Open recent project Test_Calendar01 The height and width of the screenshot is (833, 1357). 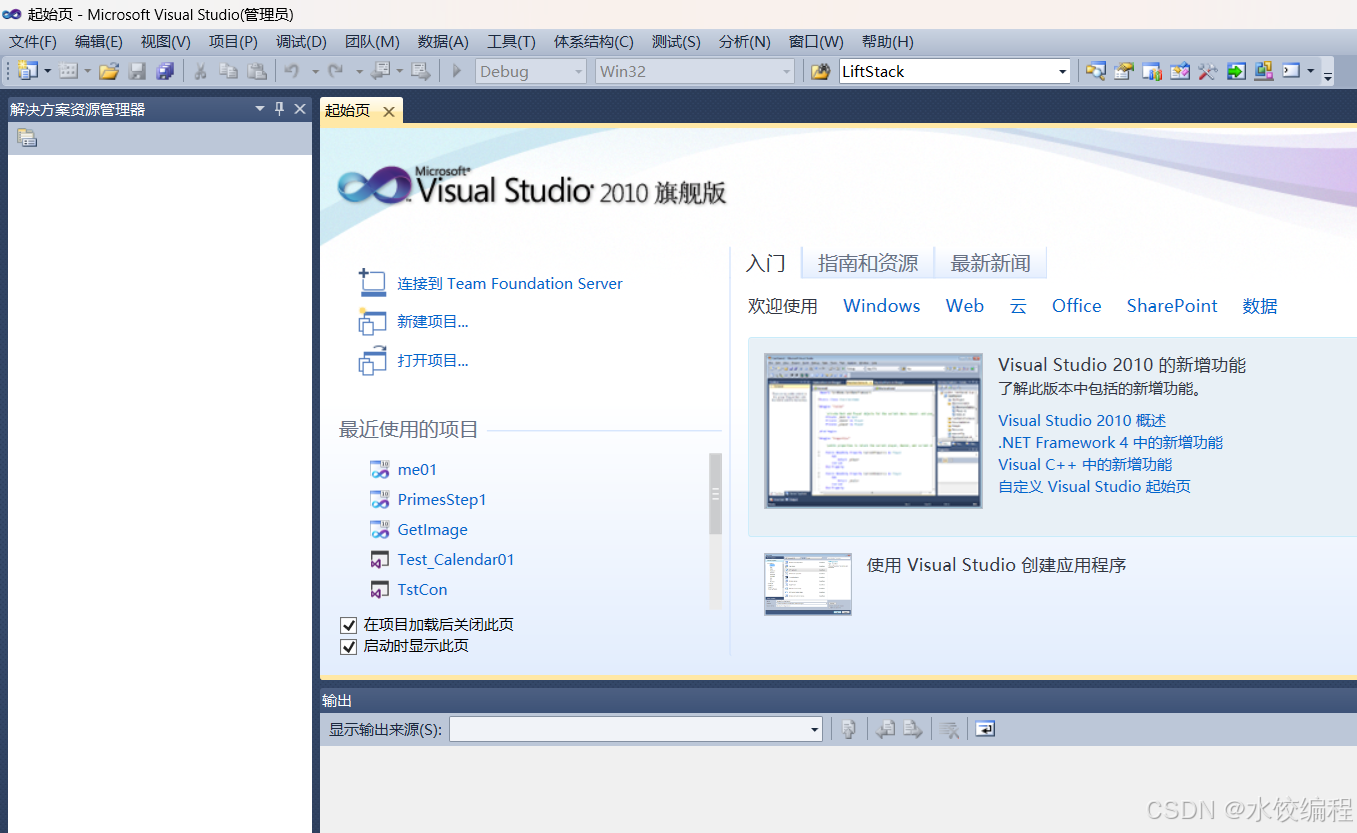tap(456, 560)
